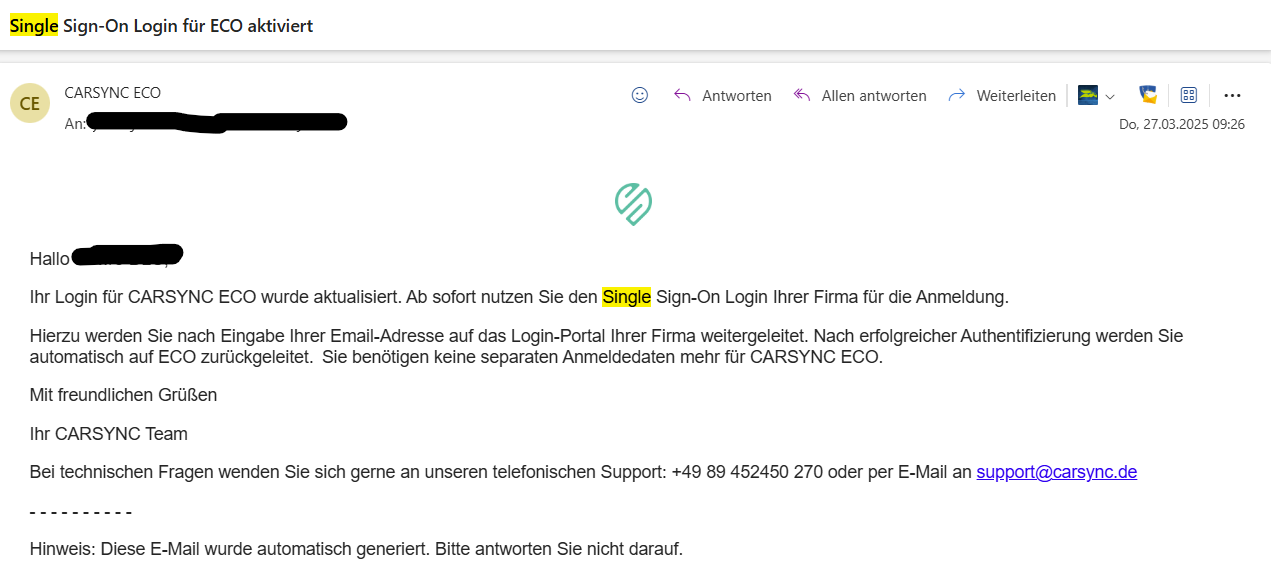Click the highlighted word 'Single' in the body
The height and width of the screenshot is (567, 1271).
click(x=627, y=297)
